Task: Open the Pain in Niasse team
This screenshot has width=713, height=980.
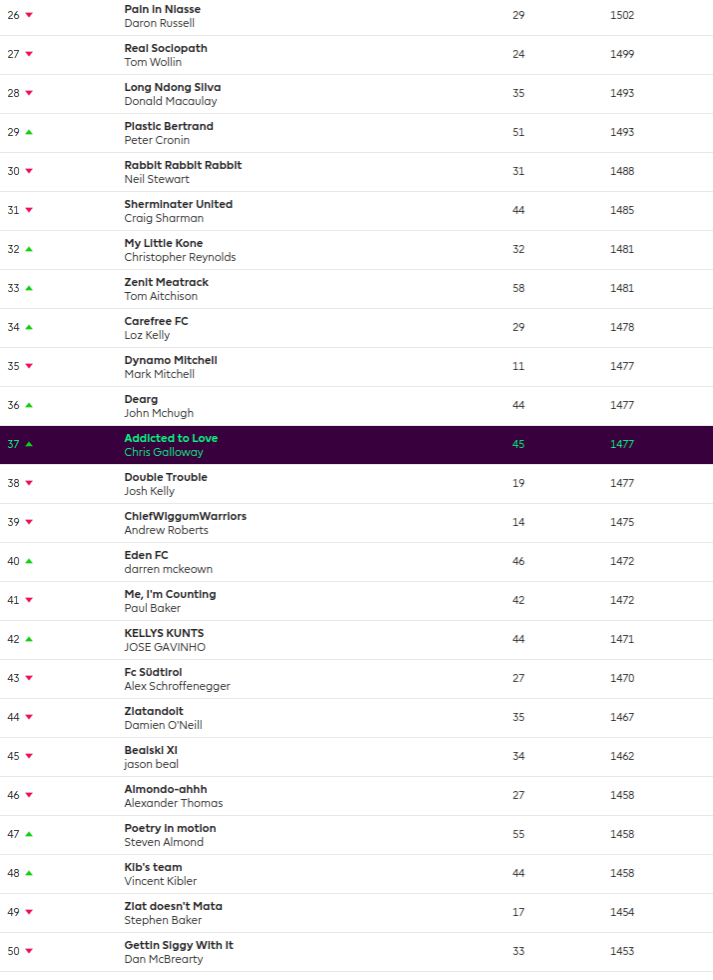Action: coord(162,8)
